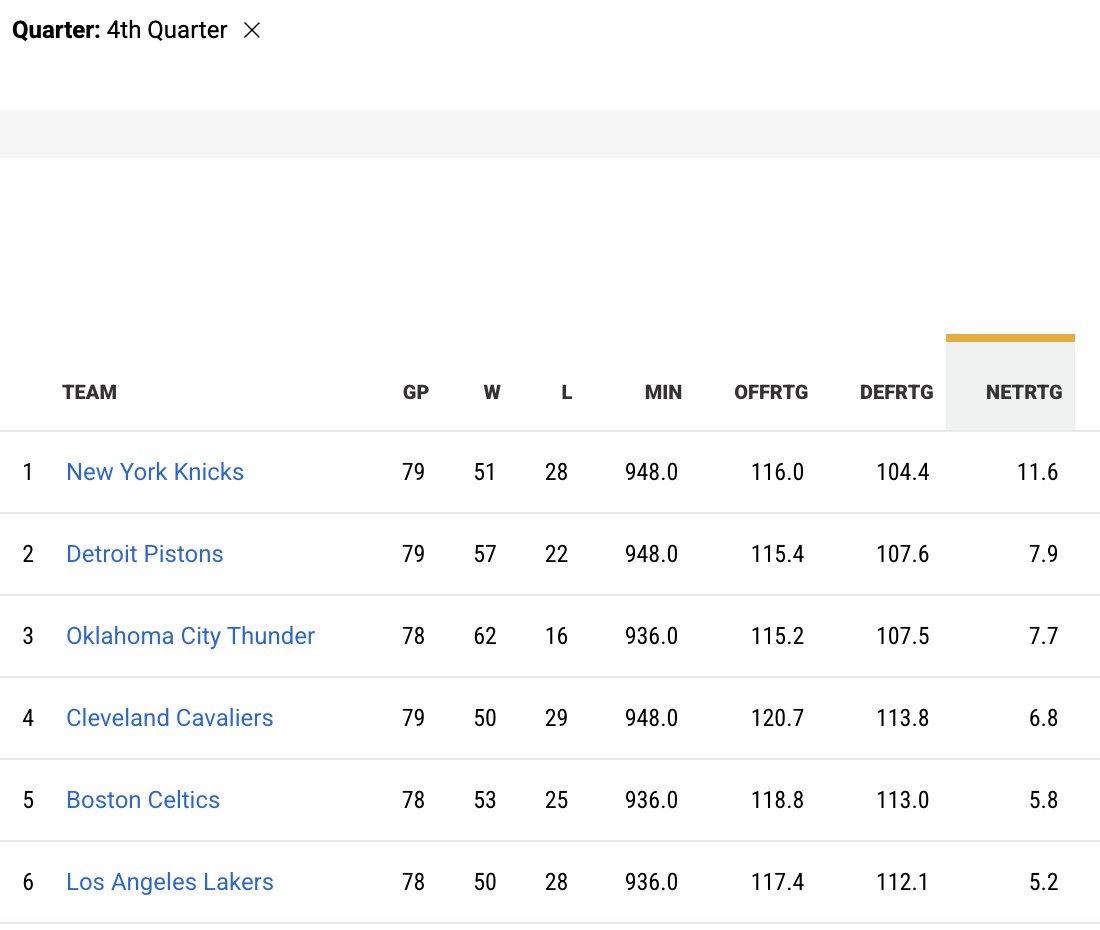Open the New York Knicks team link
Screen dimensions: 1100x930
pos(155,472)
